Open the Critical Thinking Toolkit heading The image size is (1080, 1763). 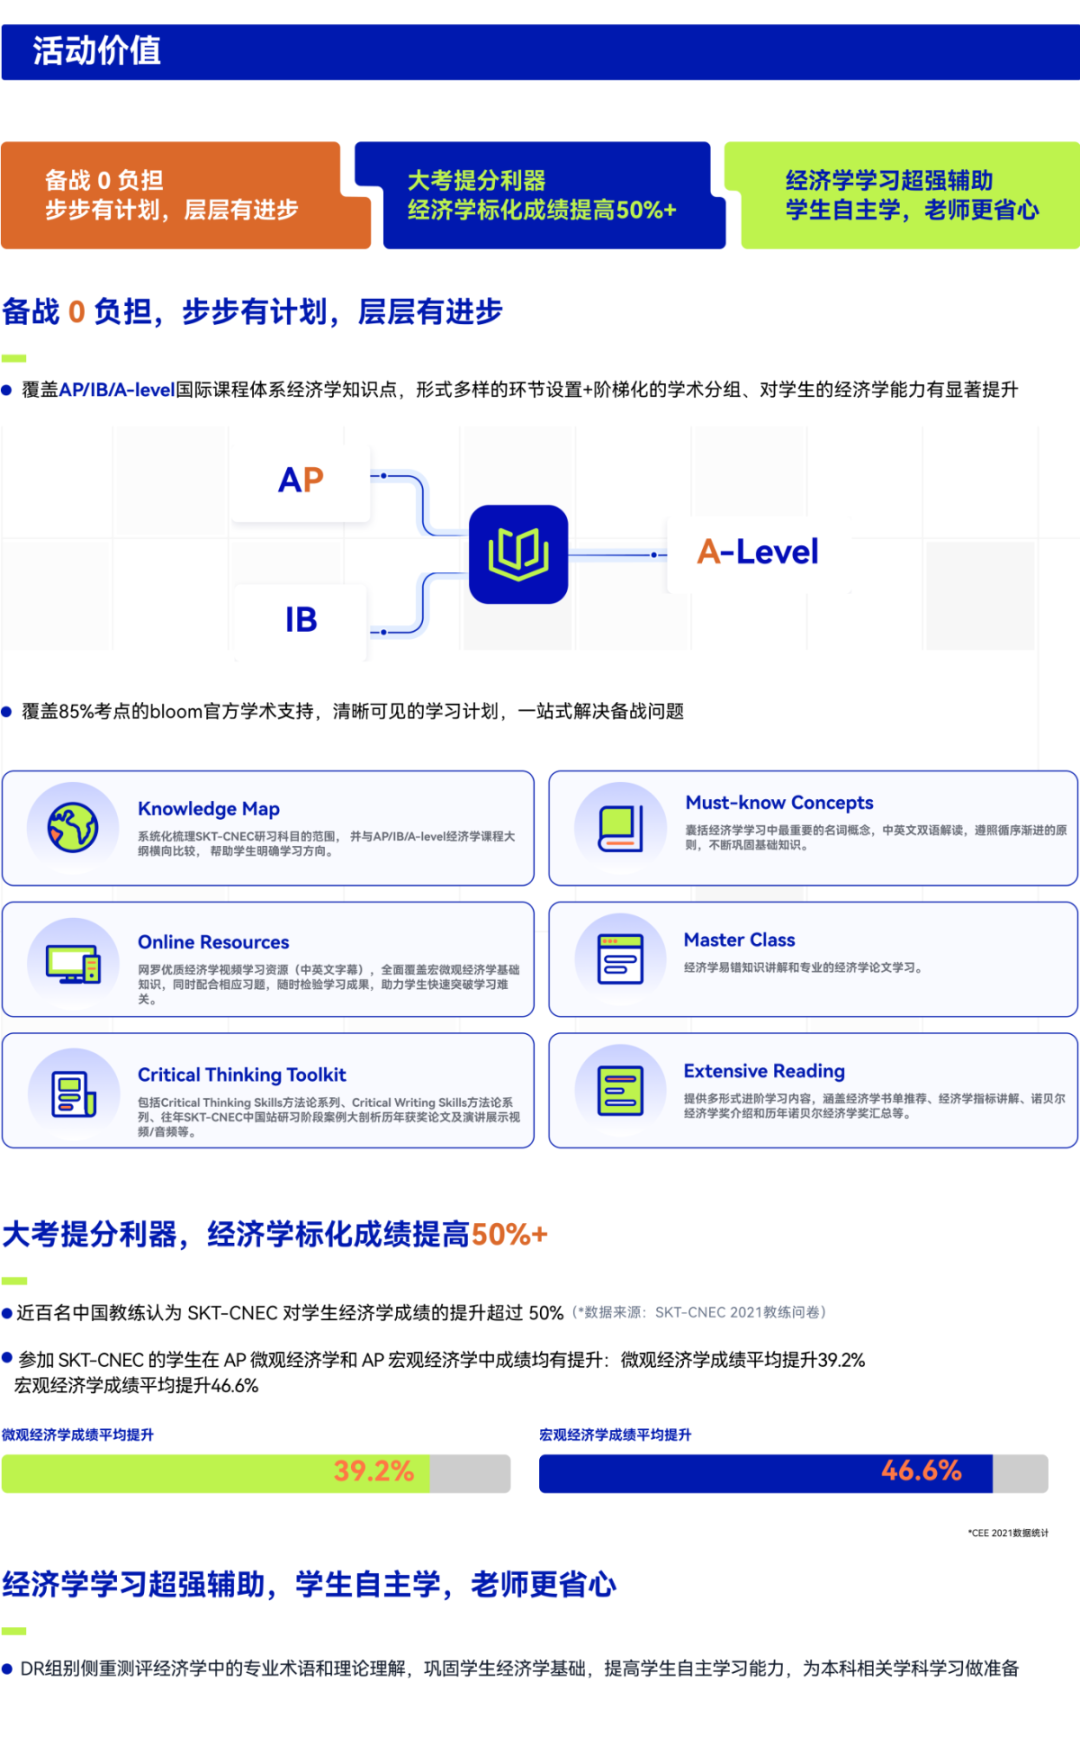pos(242,1074)
